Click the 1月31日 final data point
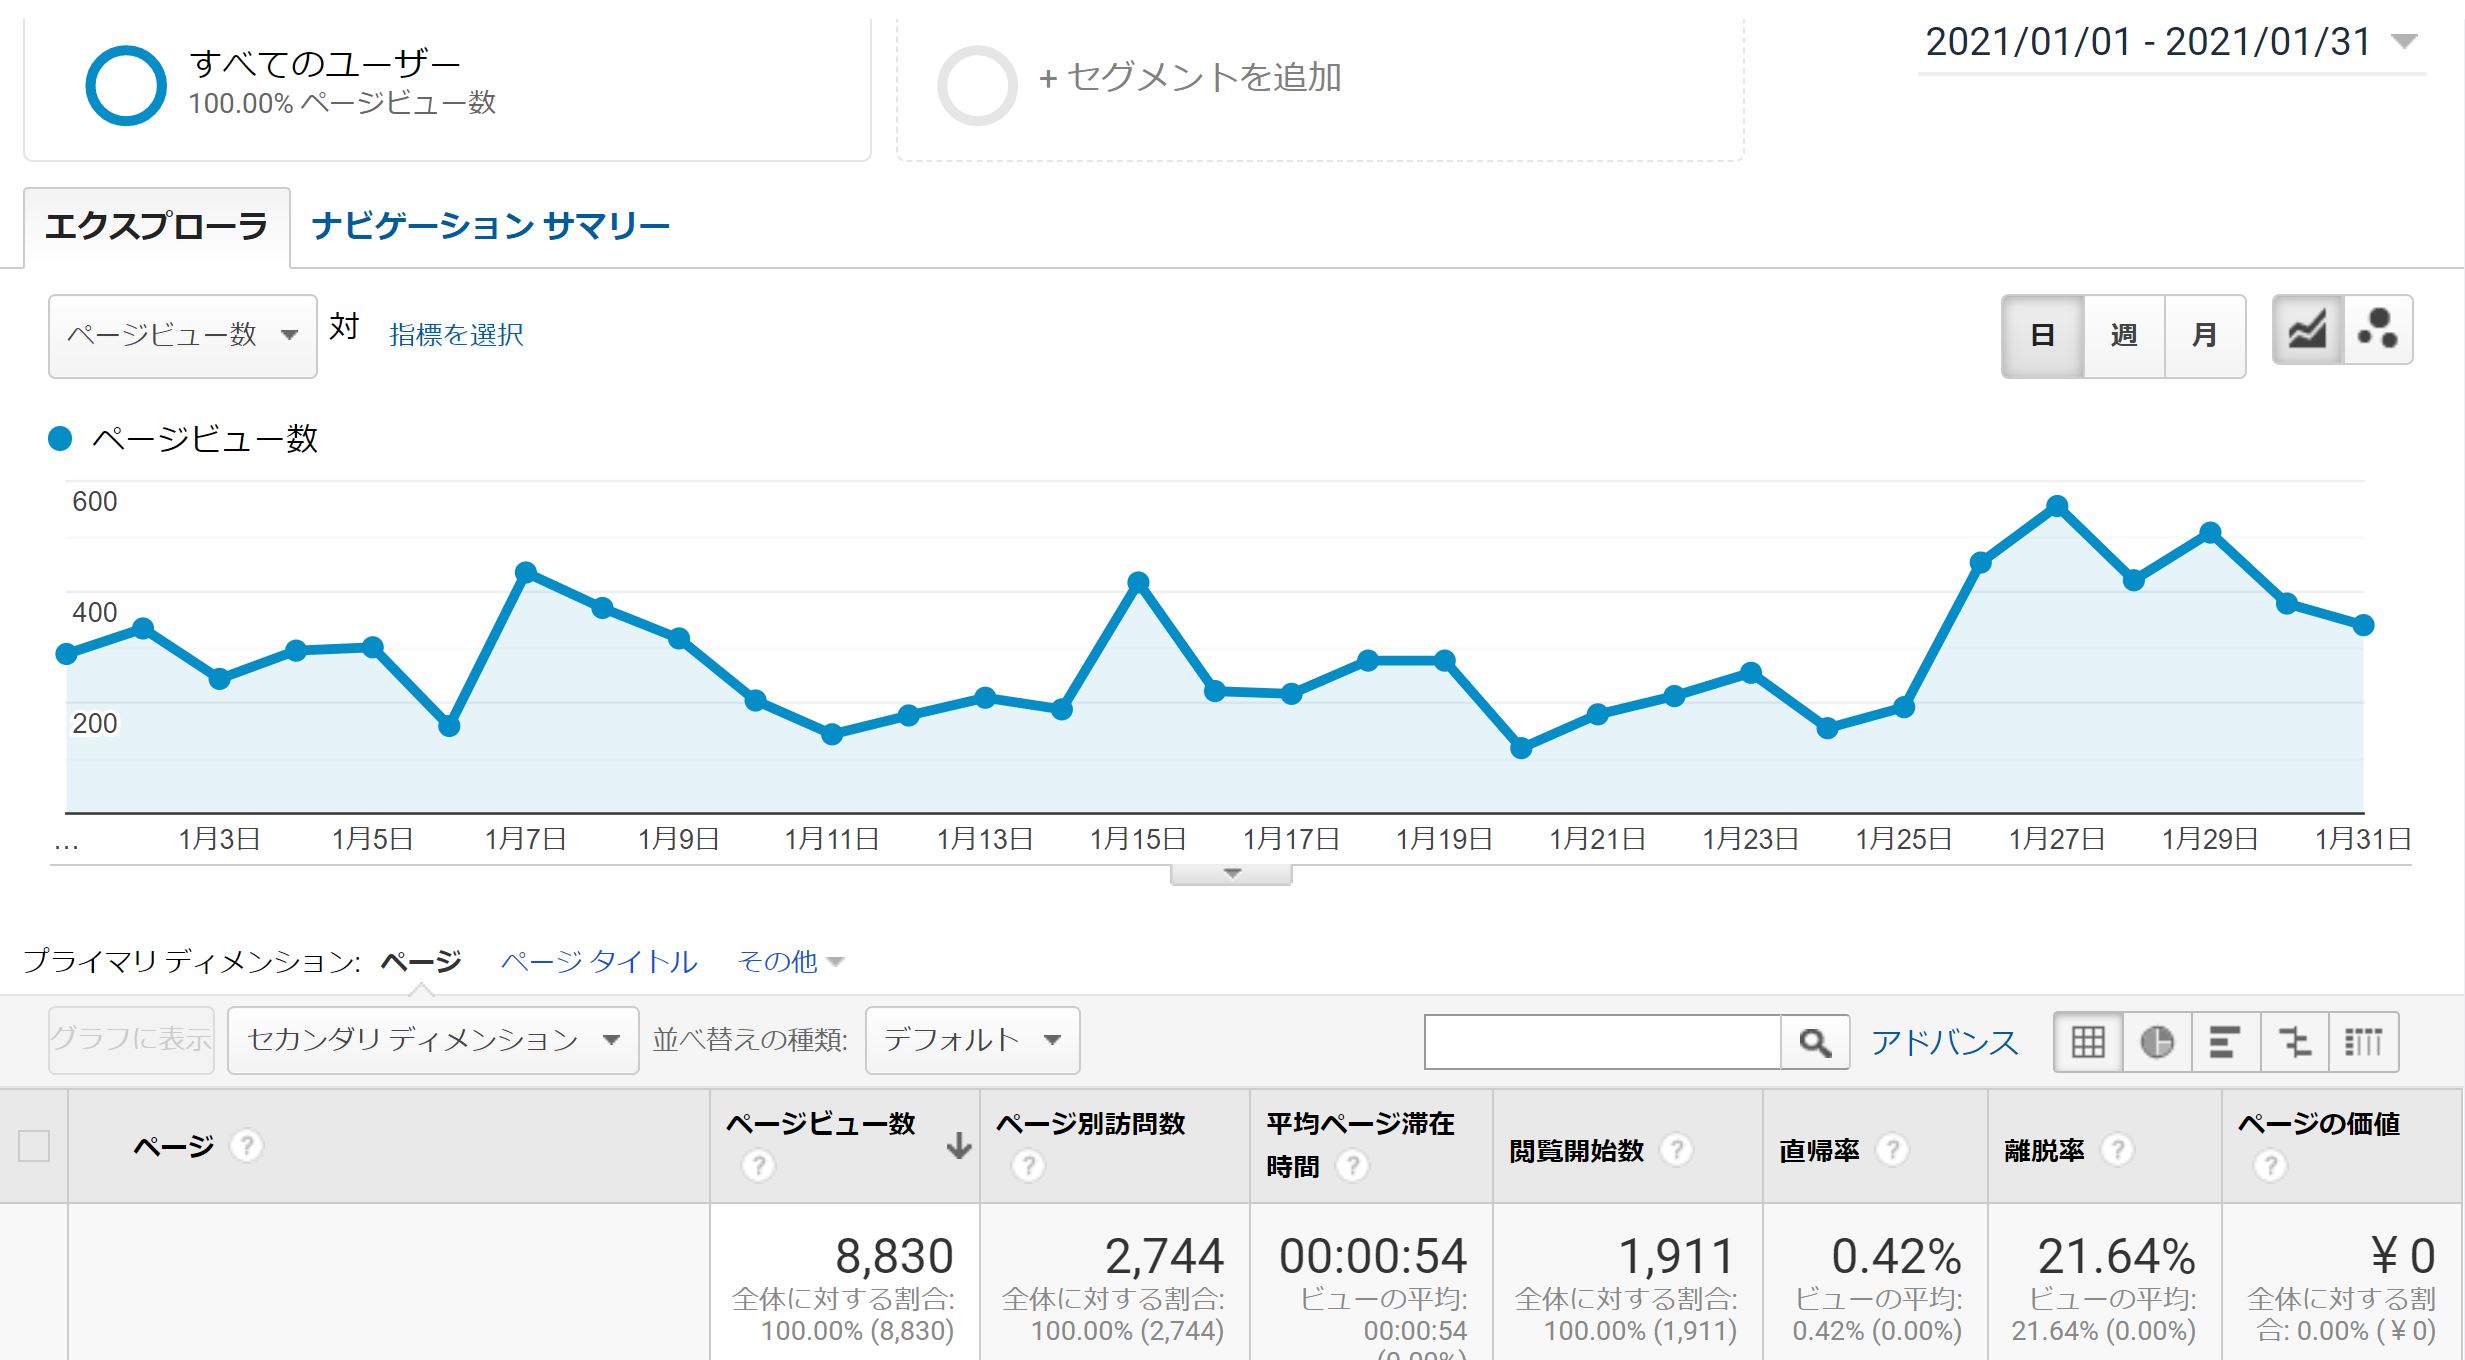 (x=2364, y=625)
